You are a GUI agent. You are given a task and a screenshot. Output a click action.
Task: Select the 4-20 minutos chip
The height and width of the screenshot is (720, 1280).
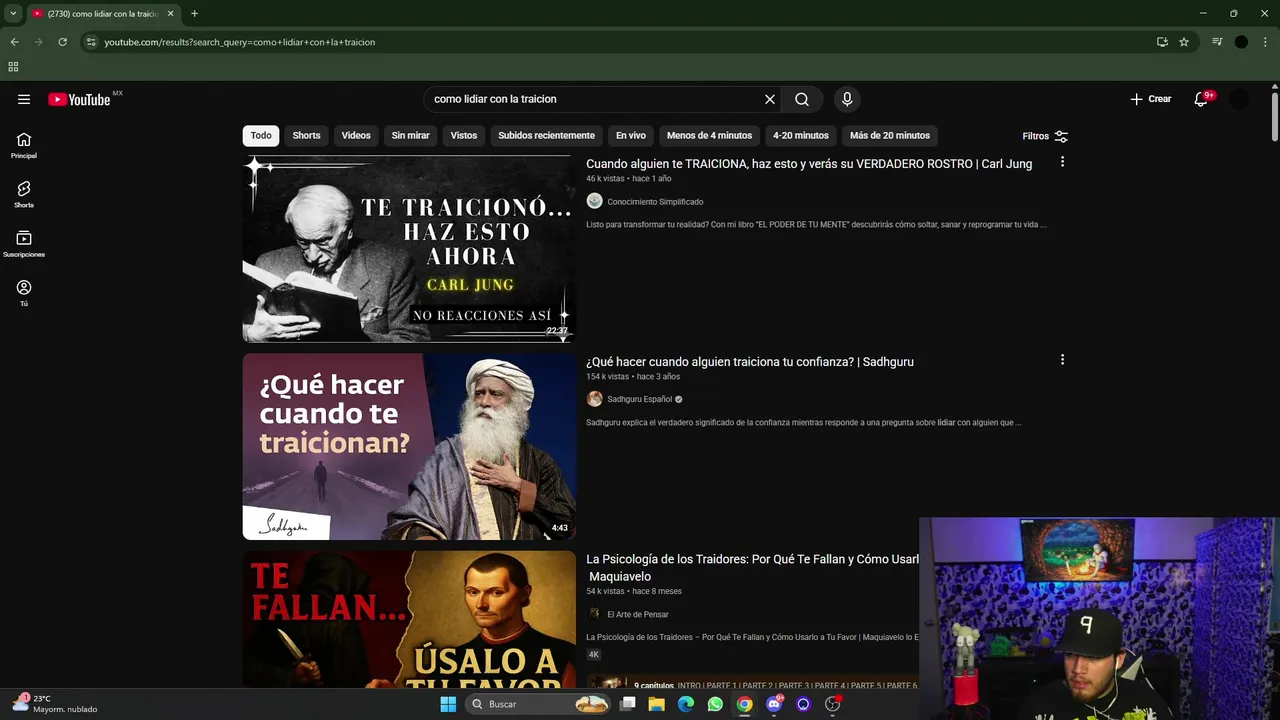(801, 135)
